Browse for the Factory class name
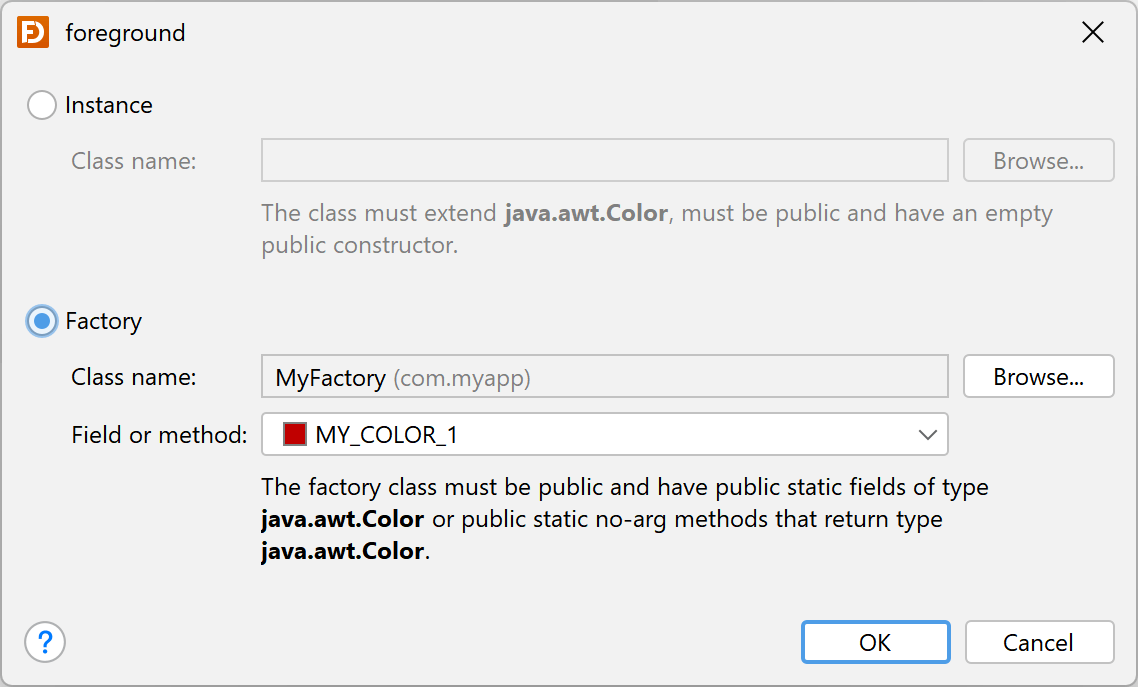 [x=1039, y=376]
